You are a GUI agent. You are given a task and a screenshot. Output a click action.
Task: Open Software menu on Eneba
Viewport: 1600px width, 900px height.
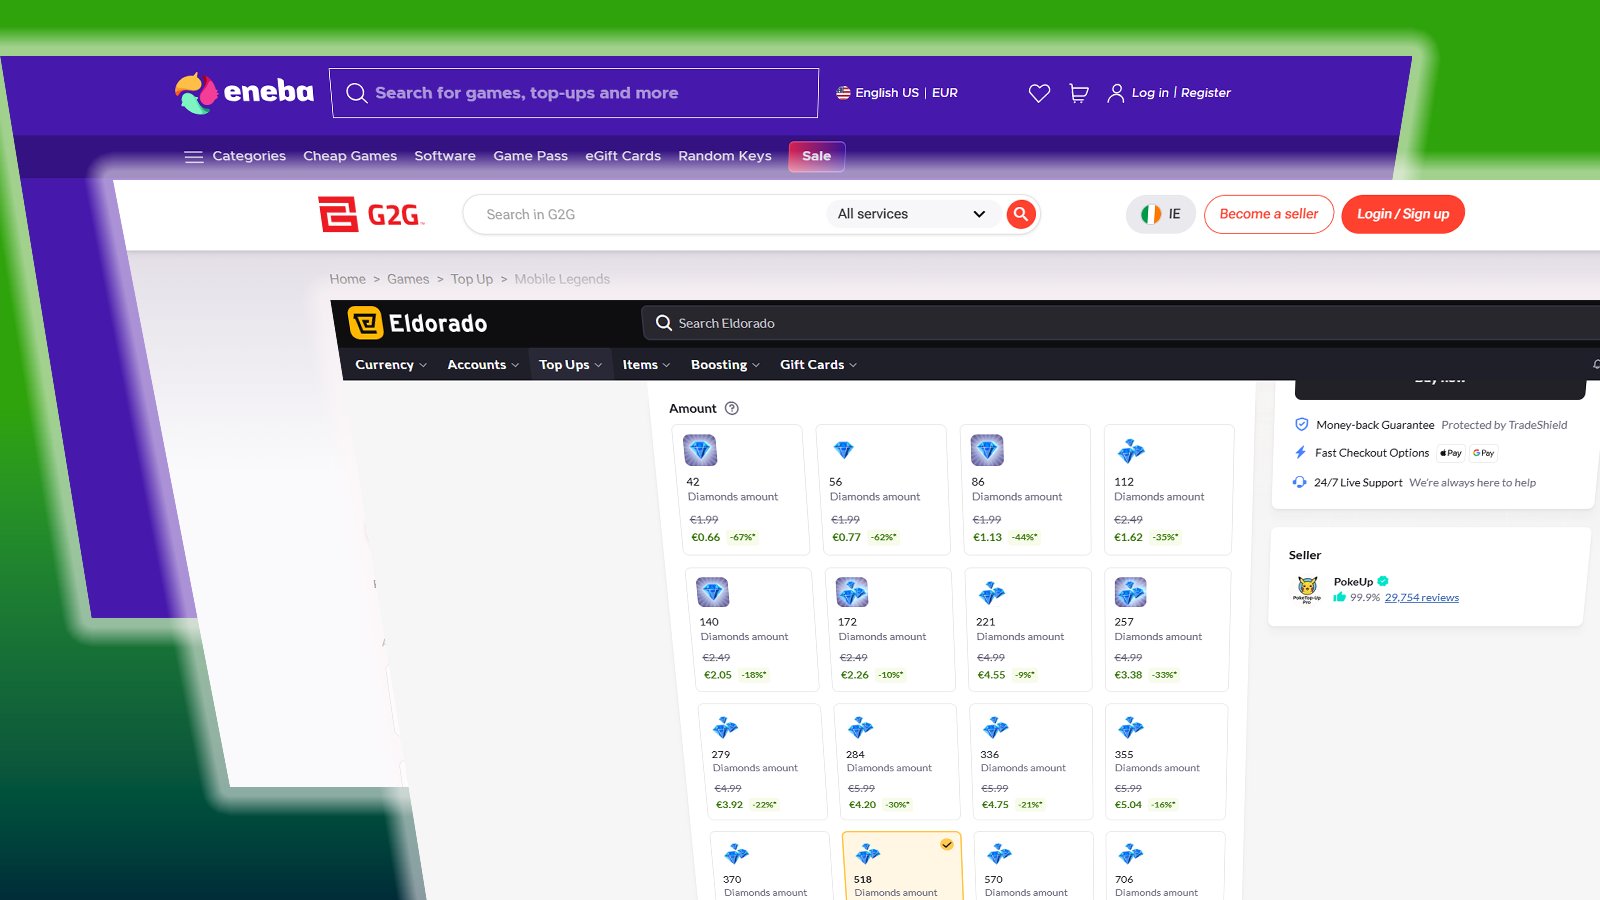(445, 156)
